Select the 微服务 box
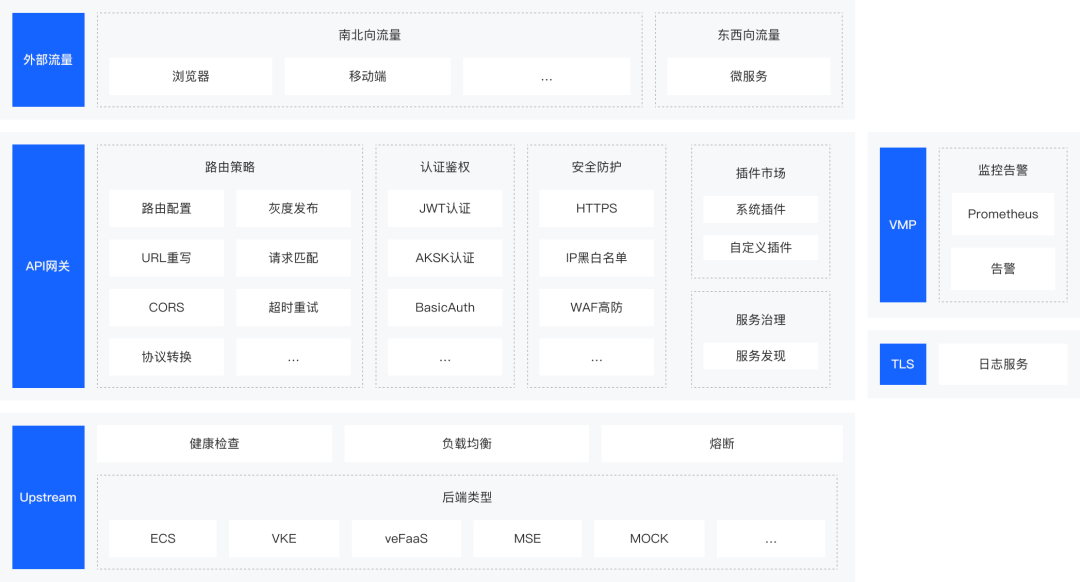 (x=749, y=76)
